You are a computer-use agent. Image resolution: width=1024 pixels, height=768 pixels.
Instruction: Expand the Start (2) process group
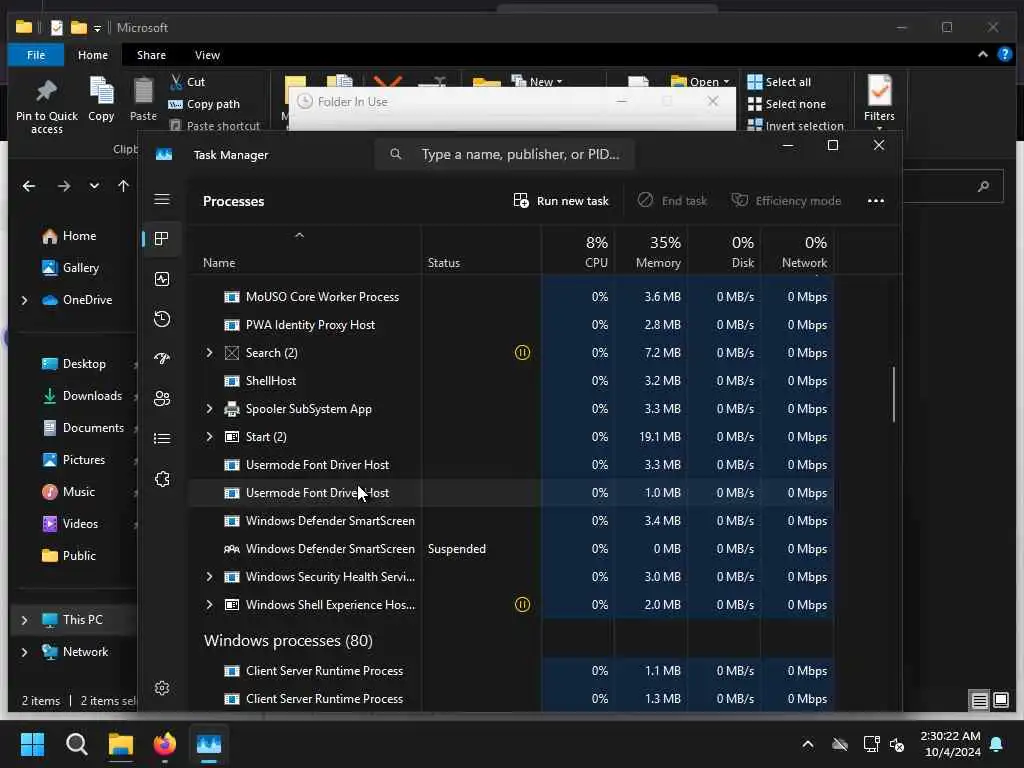[209, 436]
